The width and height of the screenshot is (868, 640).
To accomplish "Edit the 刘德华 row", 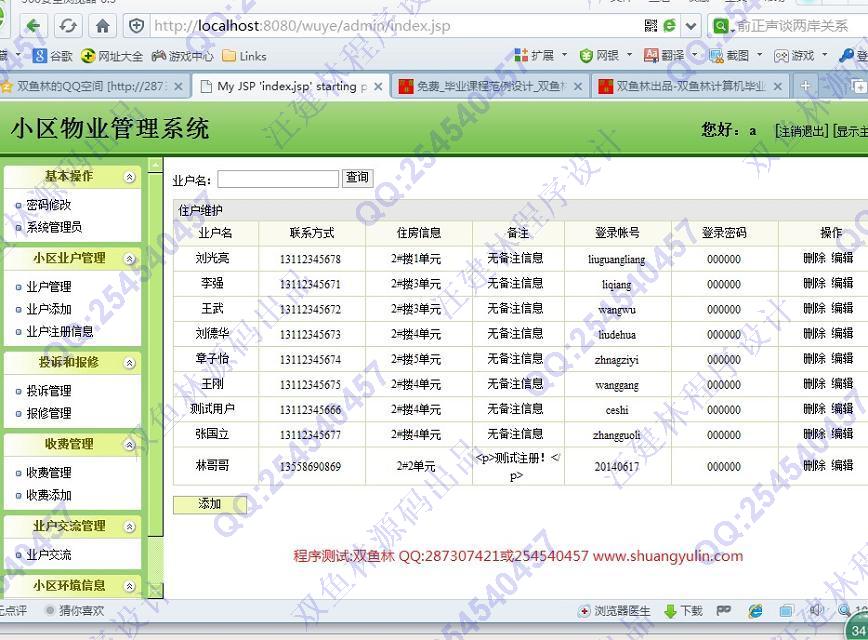I will tap(842, 333).
